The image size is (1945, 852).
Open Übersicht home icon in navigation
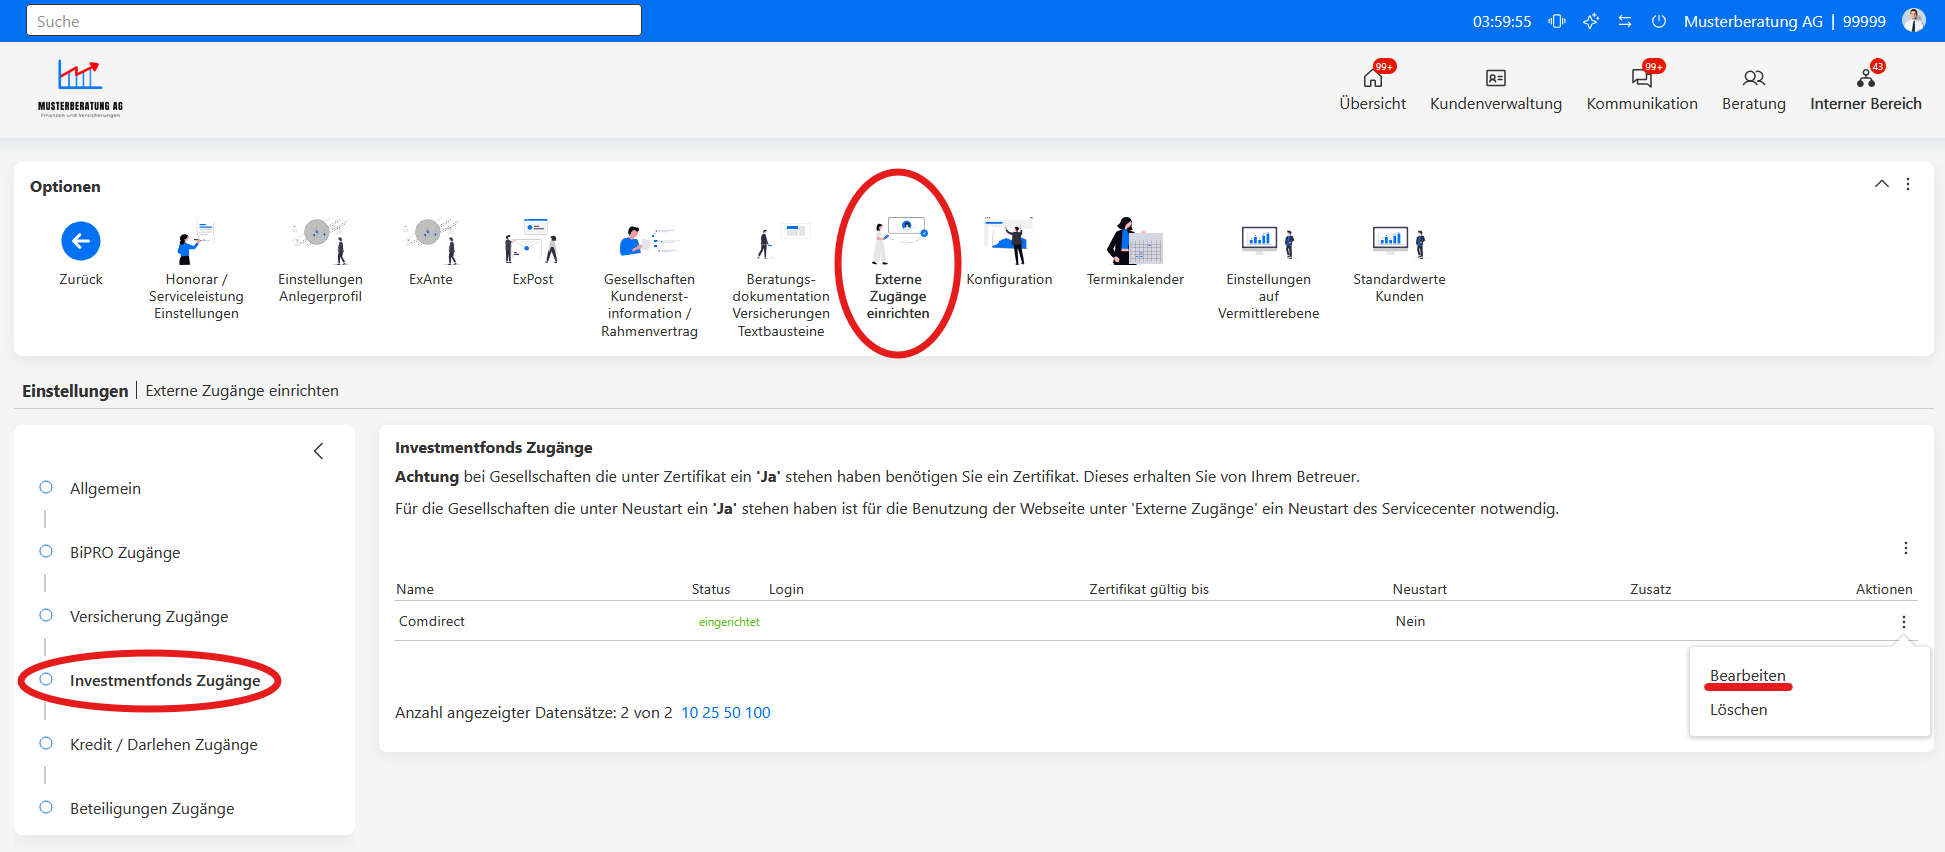(1373, 78)
